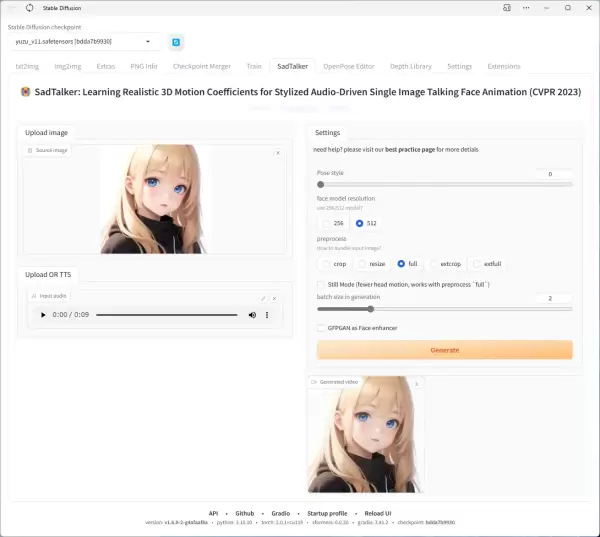
Task: Click the Generated video label icon
Action: click(x=314, y=382)
